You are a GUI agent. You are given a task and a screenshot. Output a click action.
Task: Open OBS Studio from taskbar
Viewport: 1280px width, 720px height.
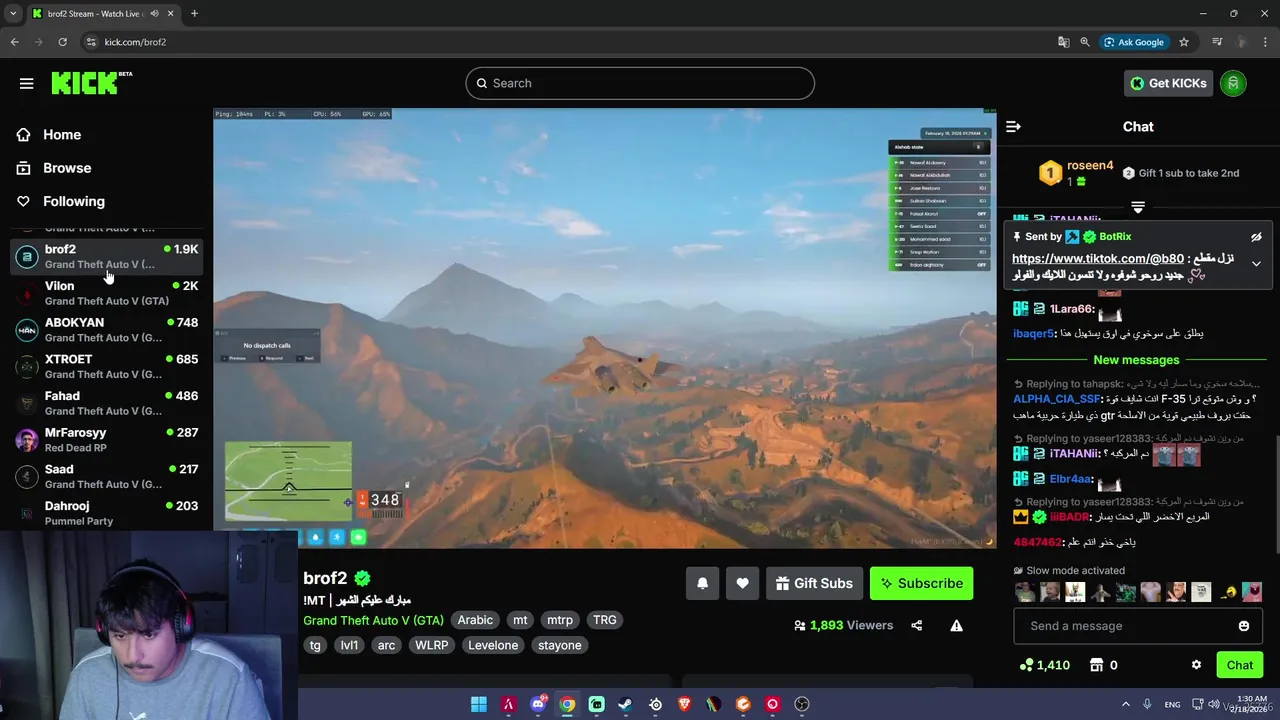pyautogui.click(x=801, y=704)
